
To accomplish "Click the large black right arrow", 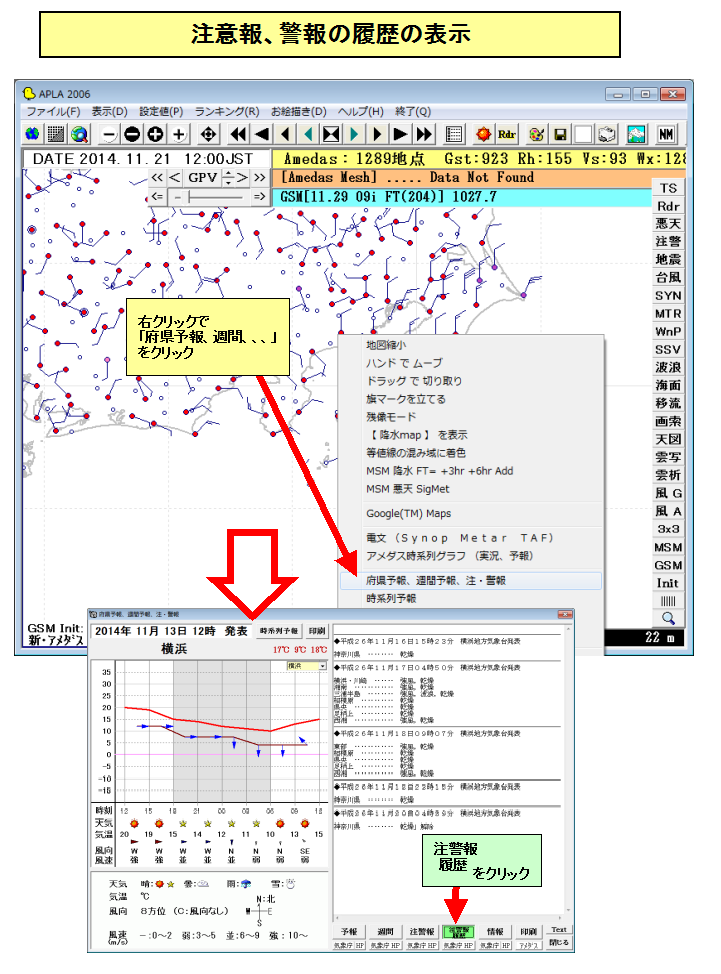I will tap(401, 134).
